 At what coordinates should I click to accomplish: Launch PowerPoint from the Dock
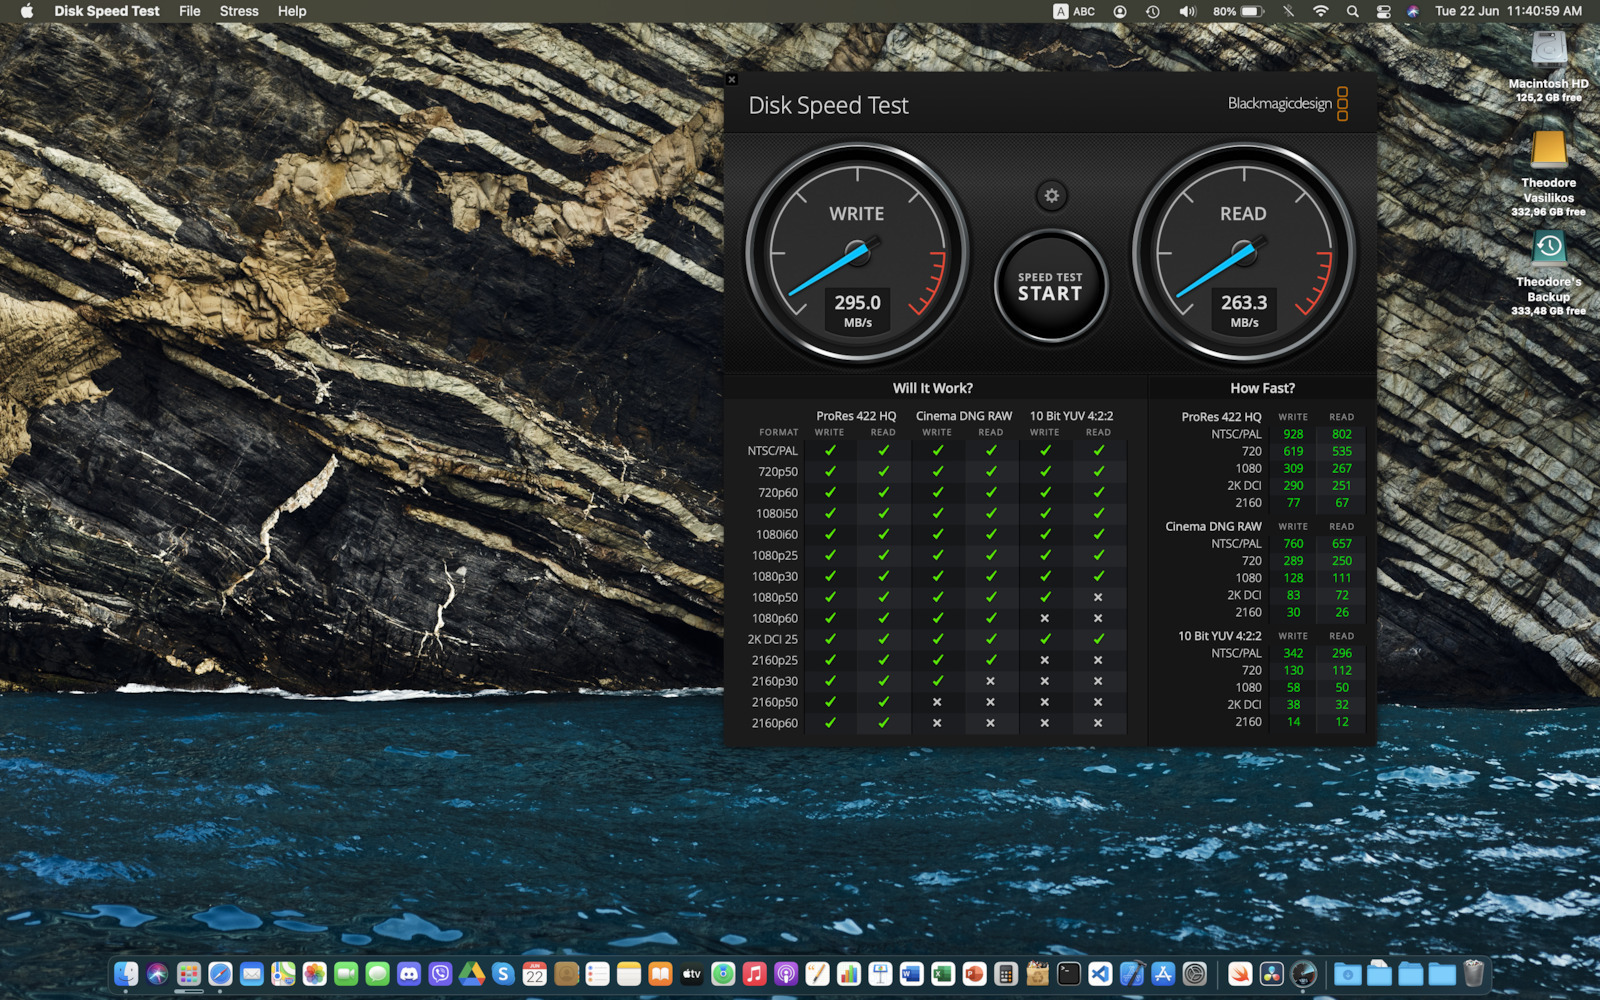coord(974,973)
